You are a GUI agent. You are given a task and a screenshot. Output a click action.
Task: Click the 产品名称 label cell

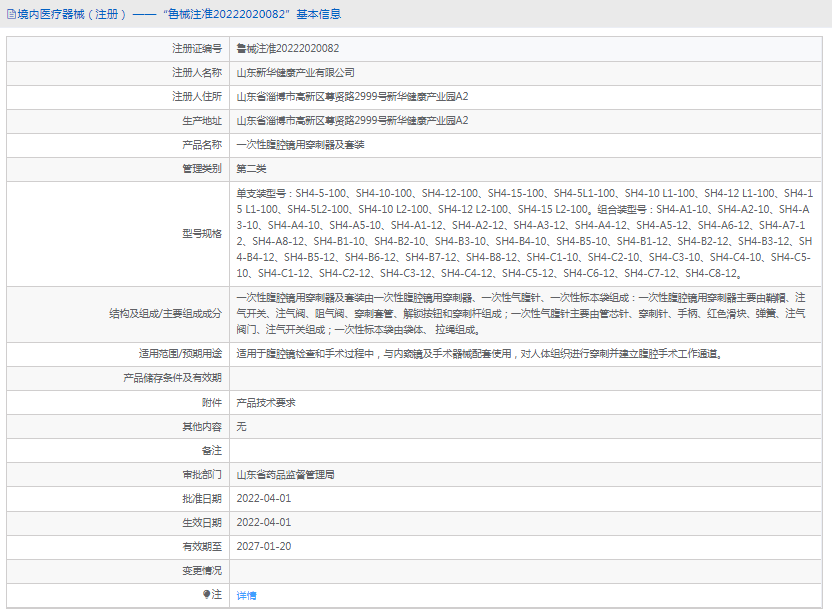pos(118,145)
